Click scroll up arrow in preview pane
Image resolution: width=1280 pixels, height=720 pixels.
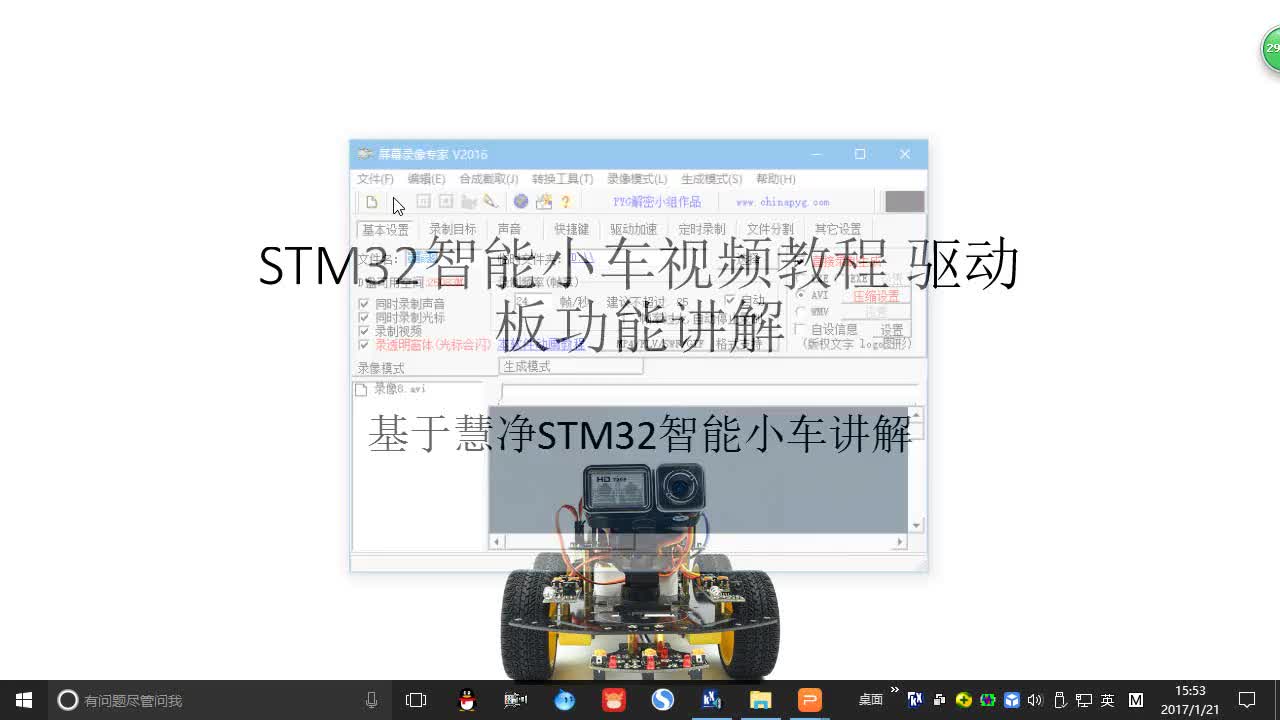coord(916,414)
